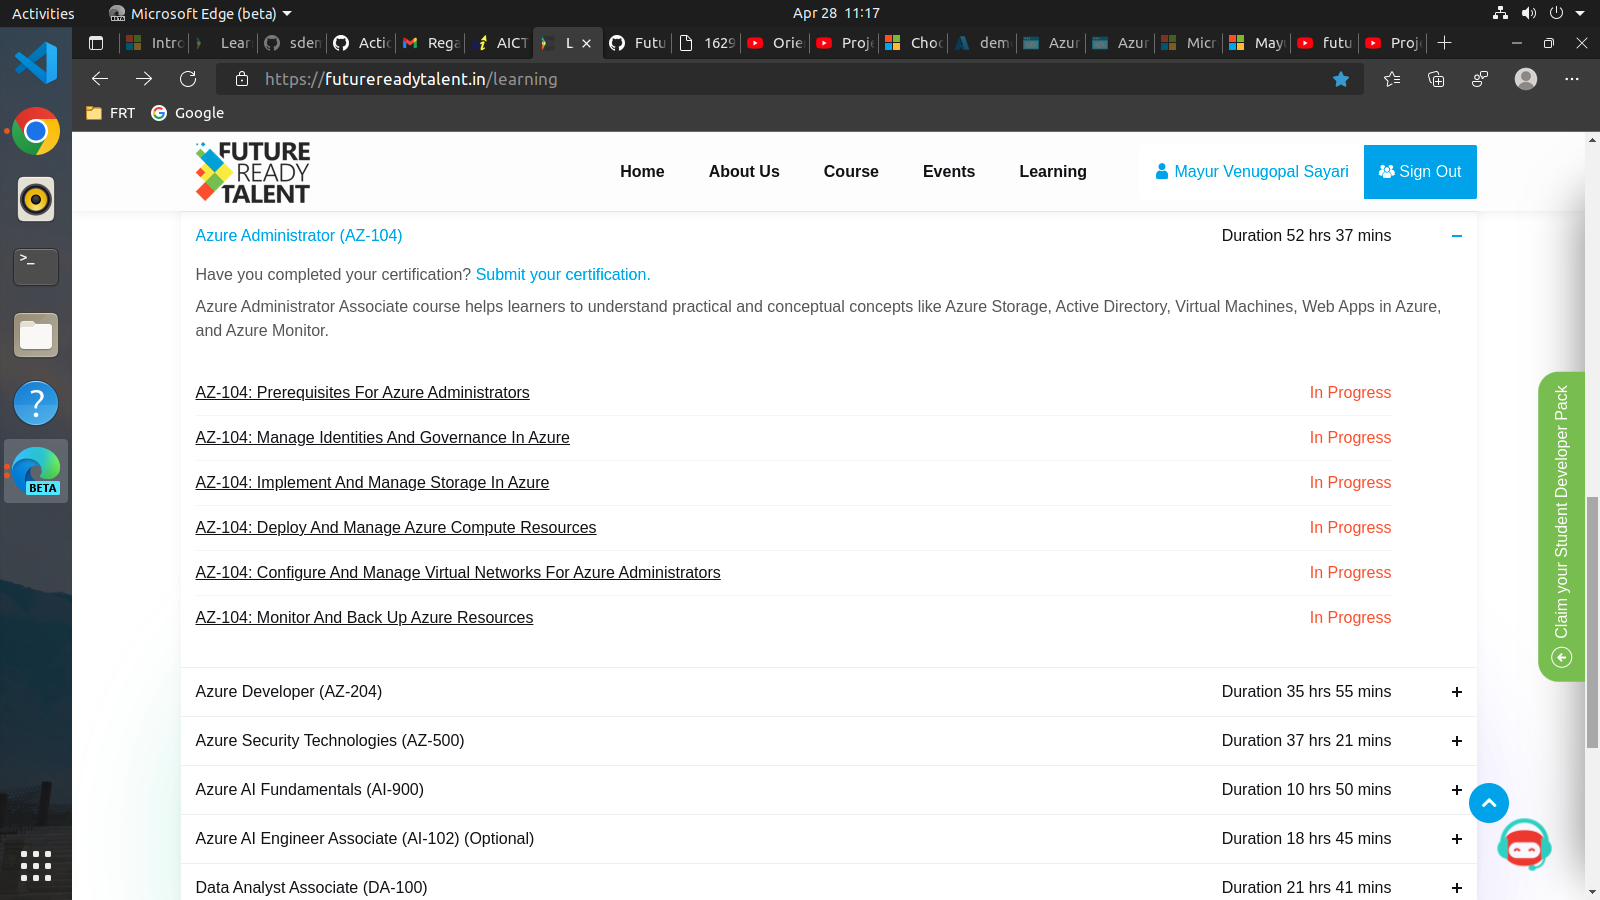The width and height of the screenshot is (1600, 900).
Task: Open the Edge browser profile icon
Action: pos(1525,79)
